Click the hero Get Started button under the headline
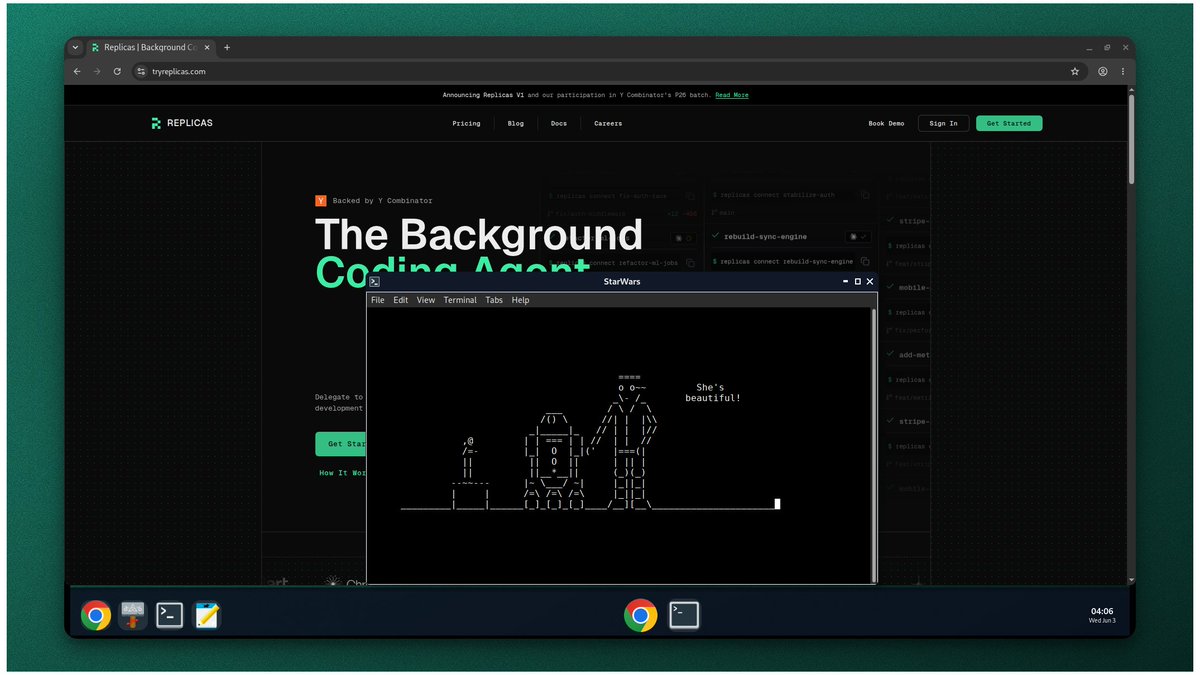 pyautogui.click(x=340, y=444)
